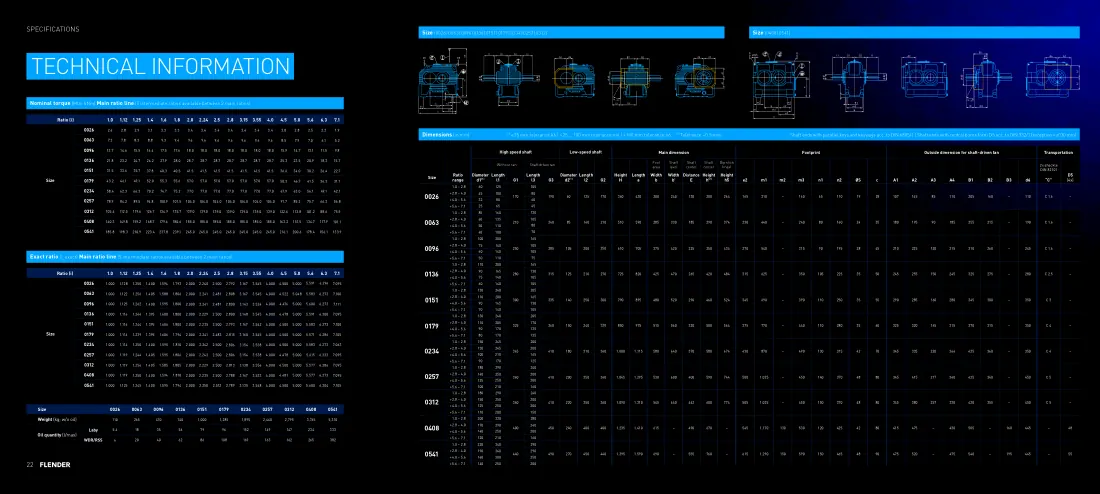
Task: Click the 0179 column header in Weight table
Action: [x=223, y=408]
